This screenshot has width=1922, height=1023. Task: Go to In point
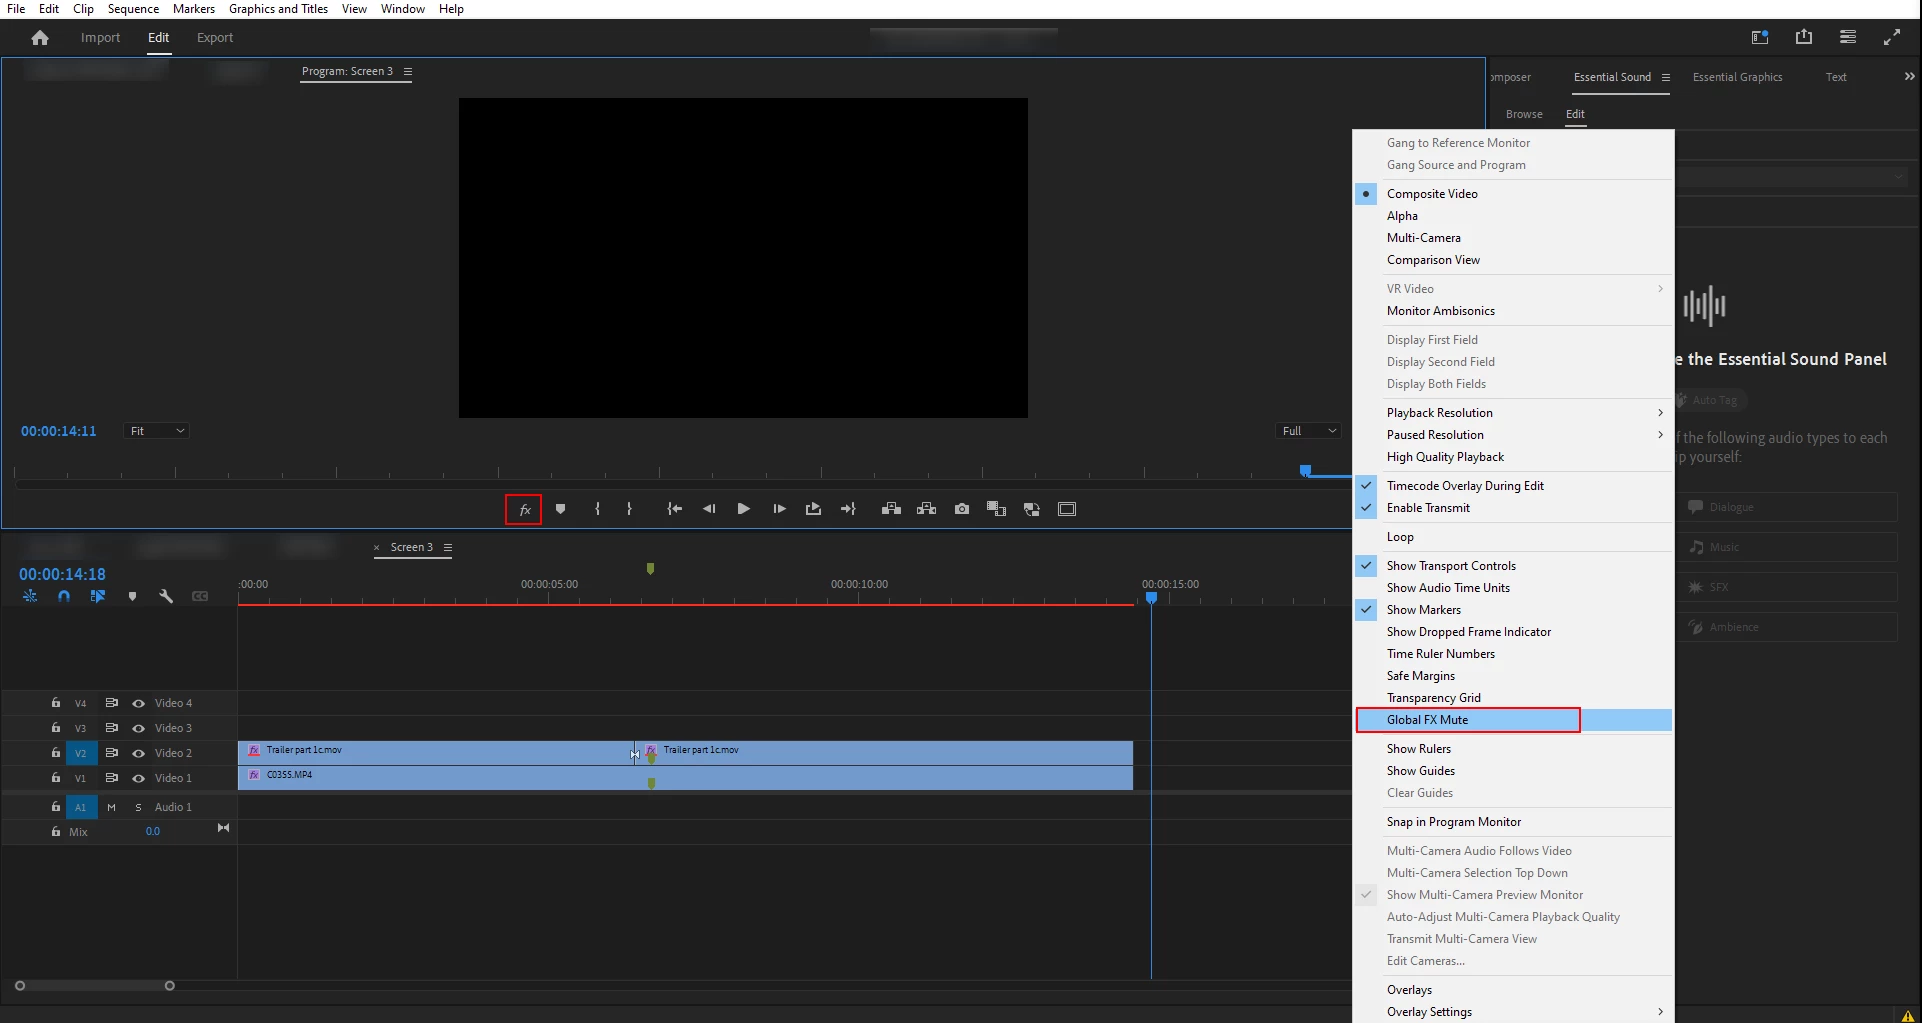(675, 509)
